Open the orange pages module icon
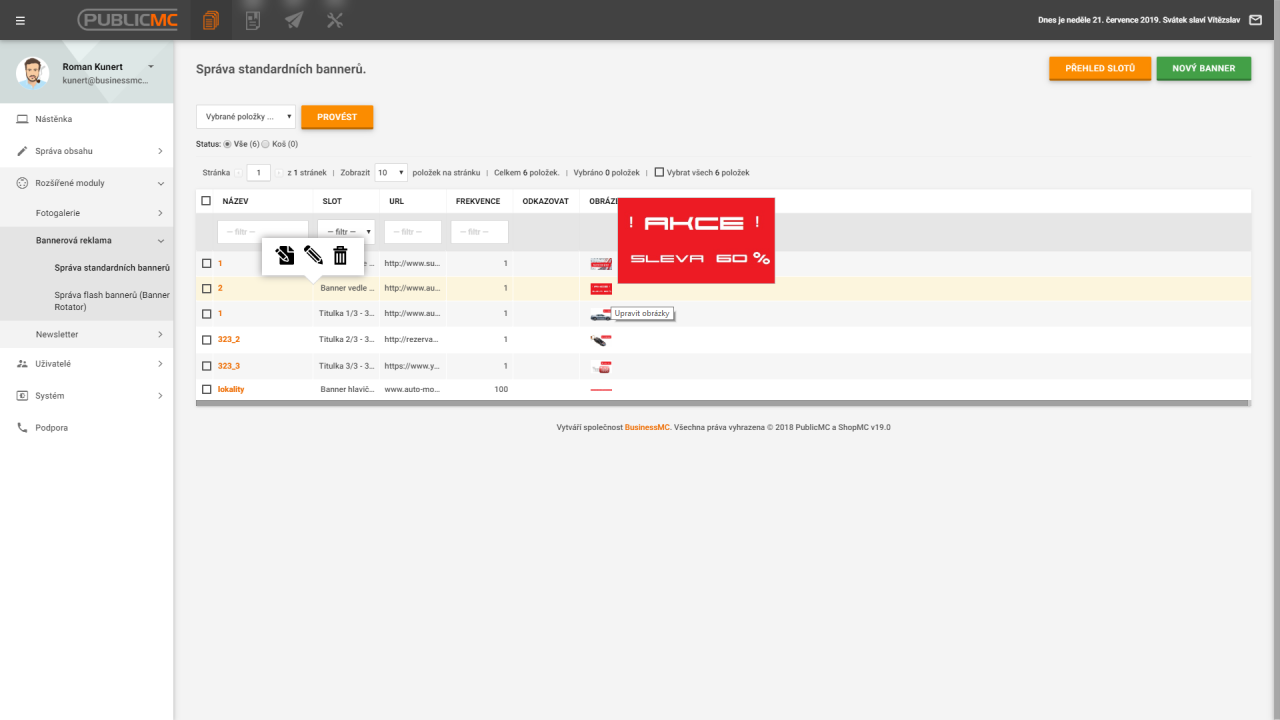The width and height of the screenshot is (1280, 720). click(210, 20)
